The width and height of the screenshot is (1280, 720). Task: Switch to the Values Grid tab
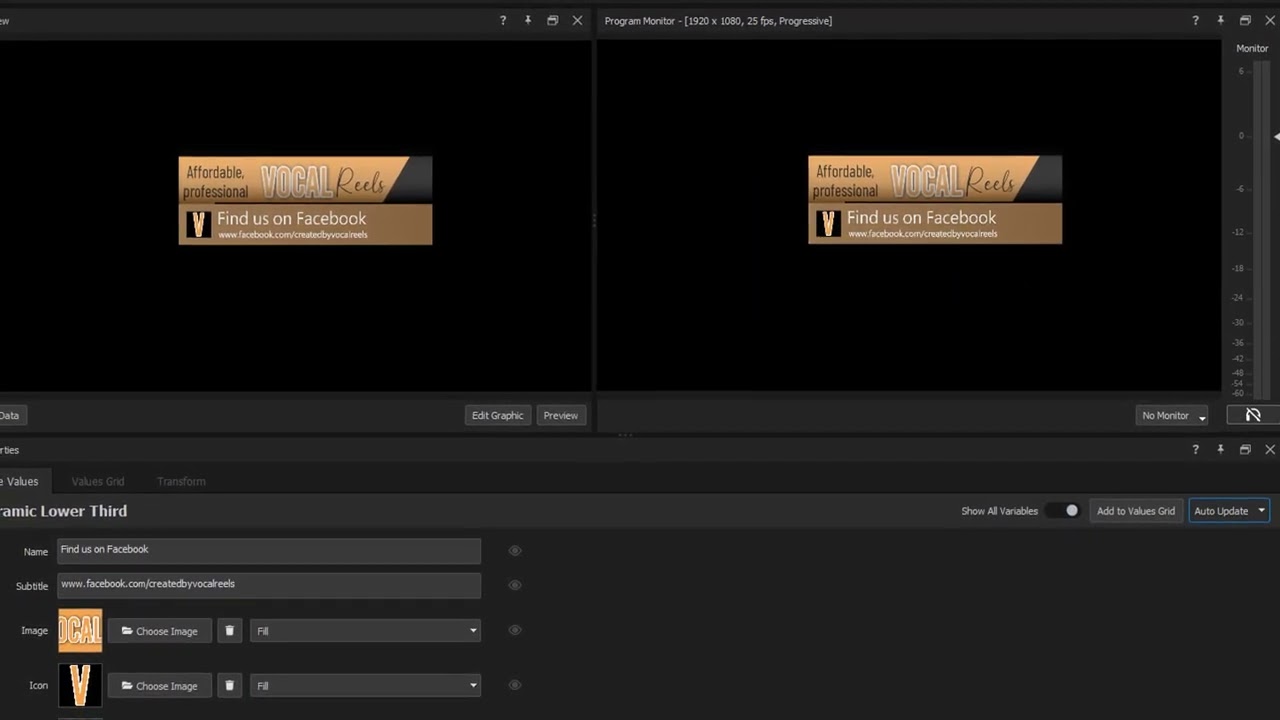point(98,481)
